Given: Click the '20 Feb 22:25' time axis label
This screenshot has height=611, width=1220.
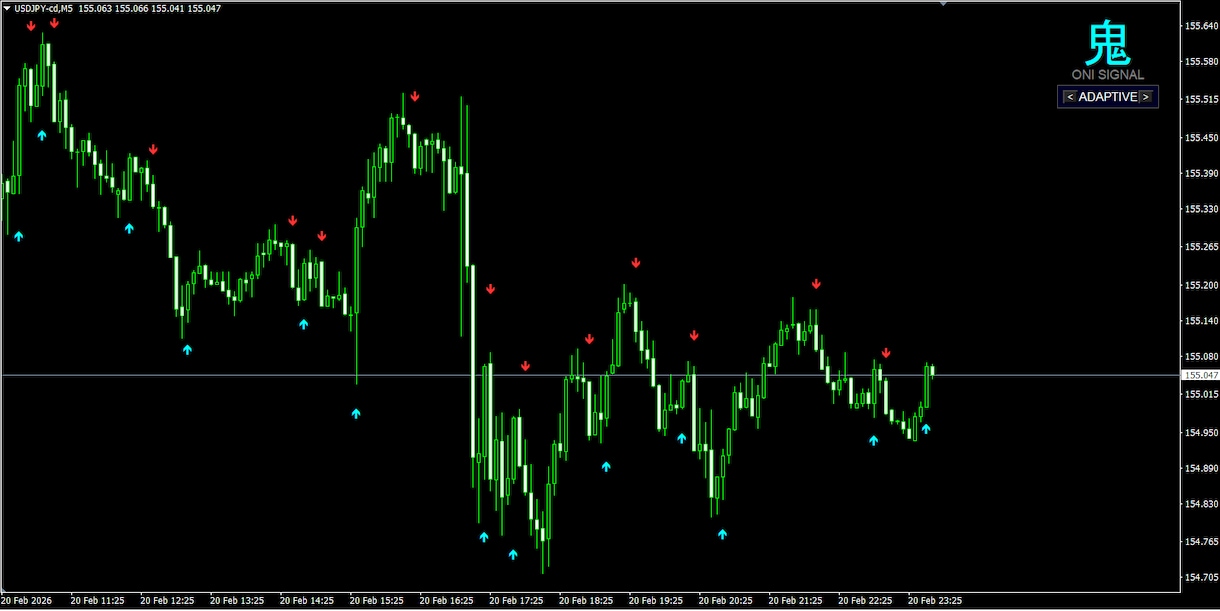Looking at the screenshot, I should [x=866, y=601].
